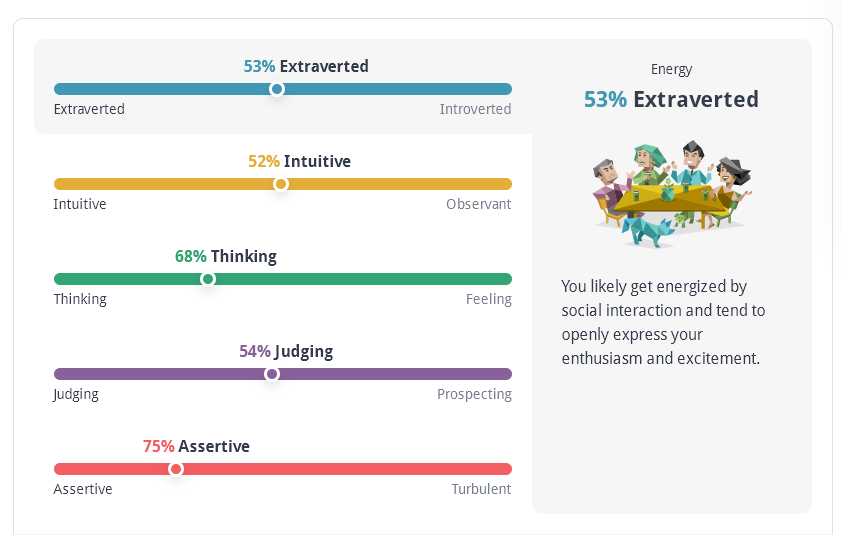Click the large '53% Extraverted' panel title

[x=672, y=99]
